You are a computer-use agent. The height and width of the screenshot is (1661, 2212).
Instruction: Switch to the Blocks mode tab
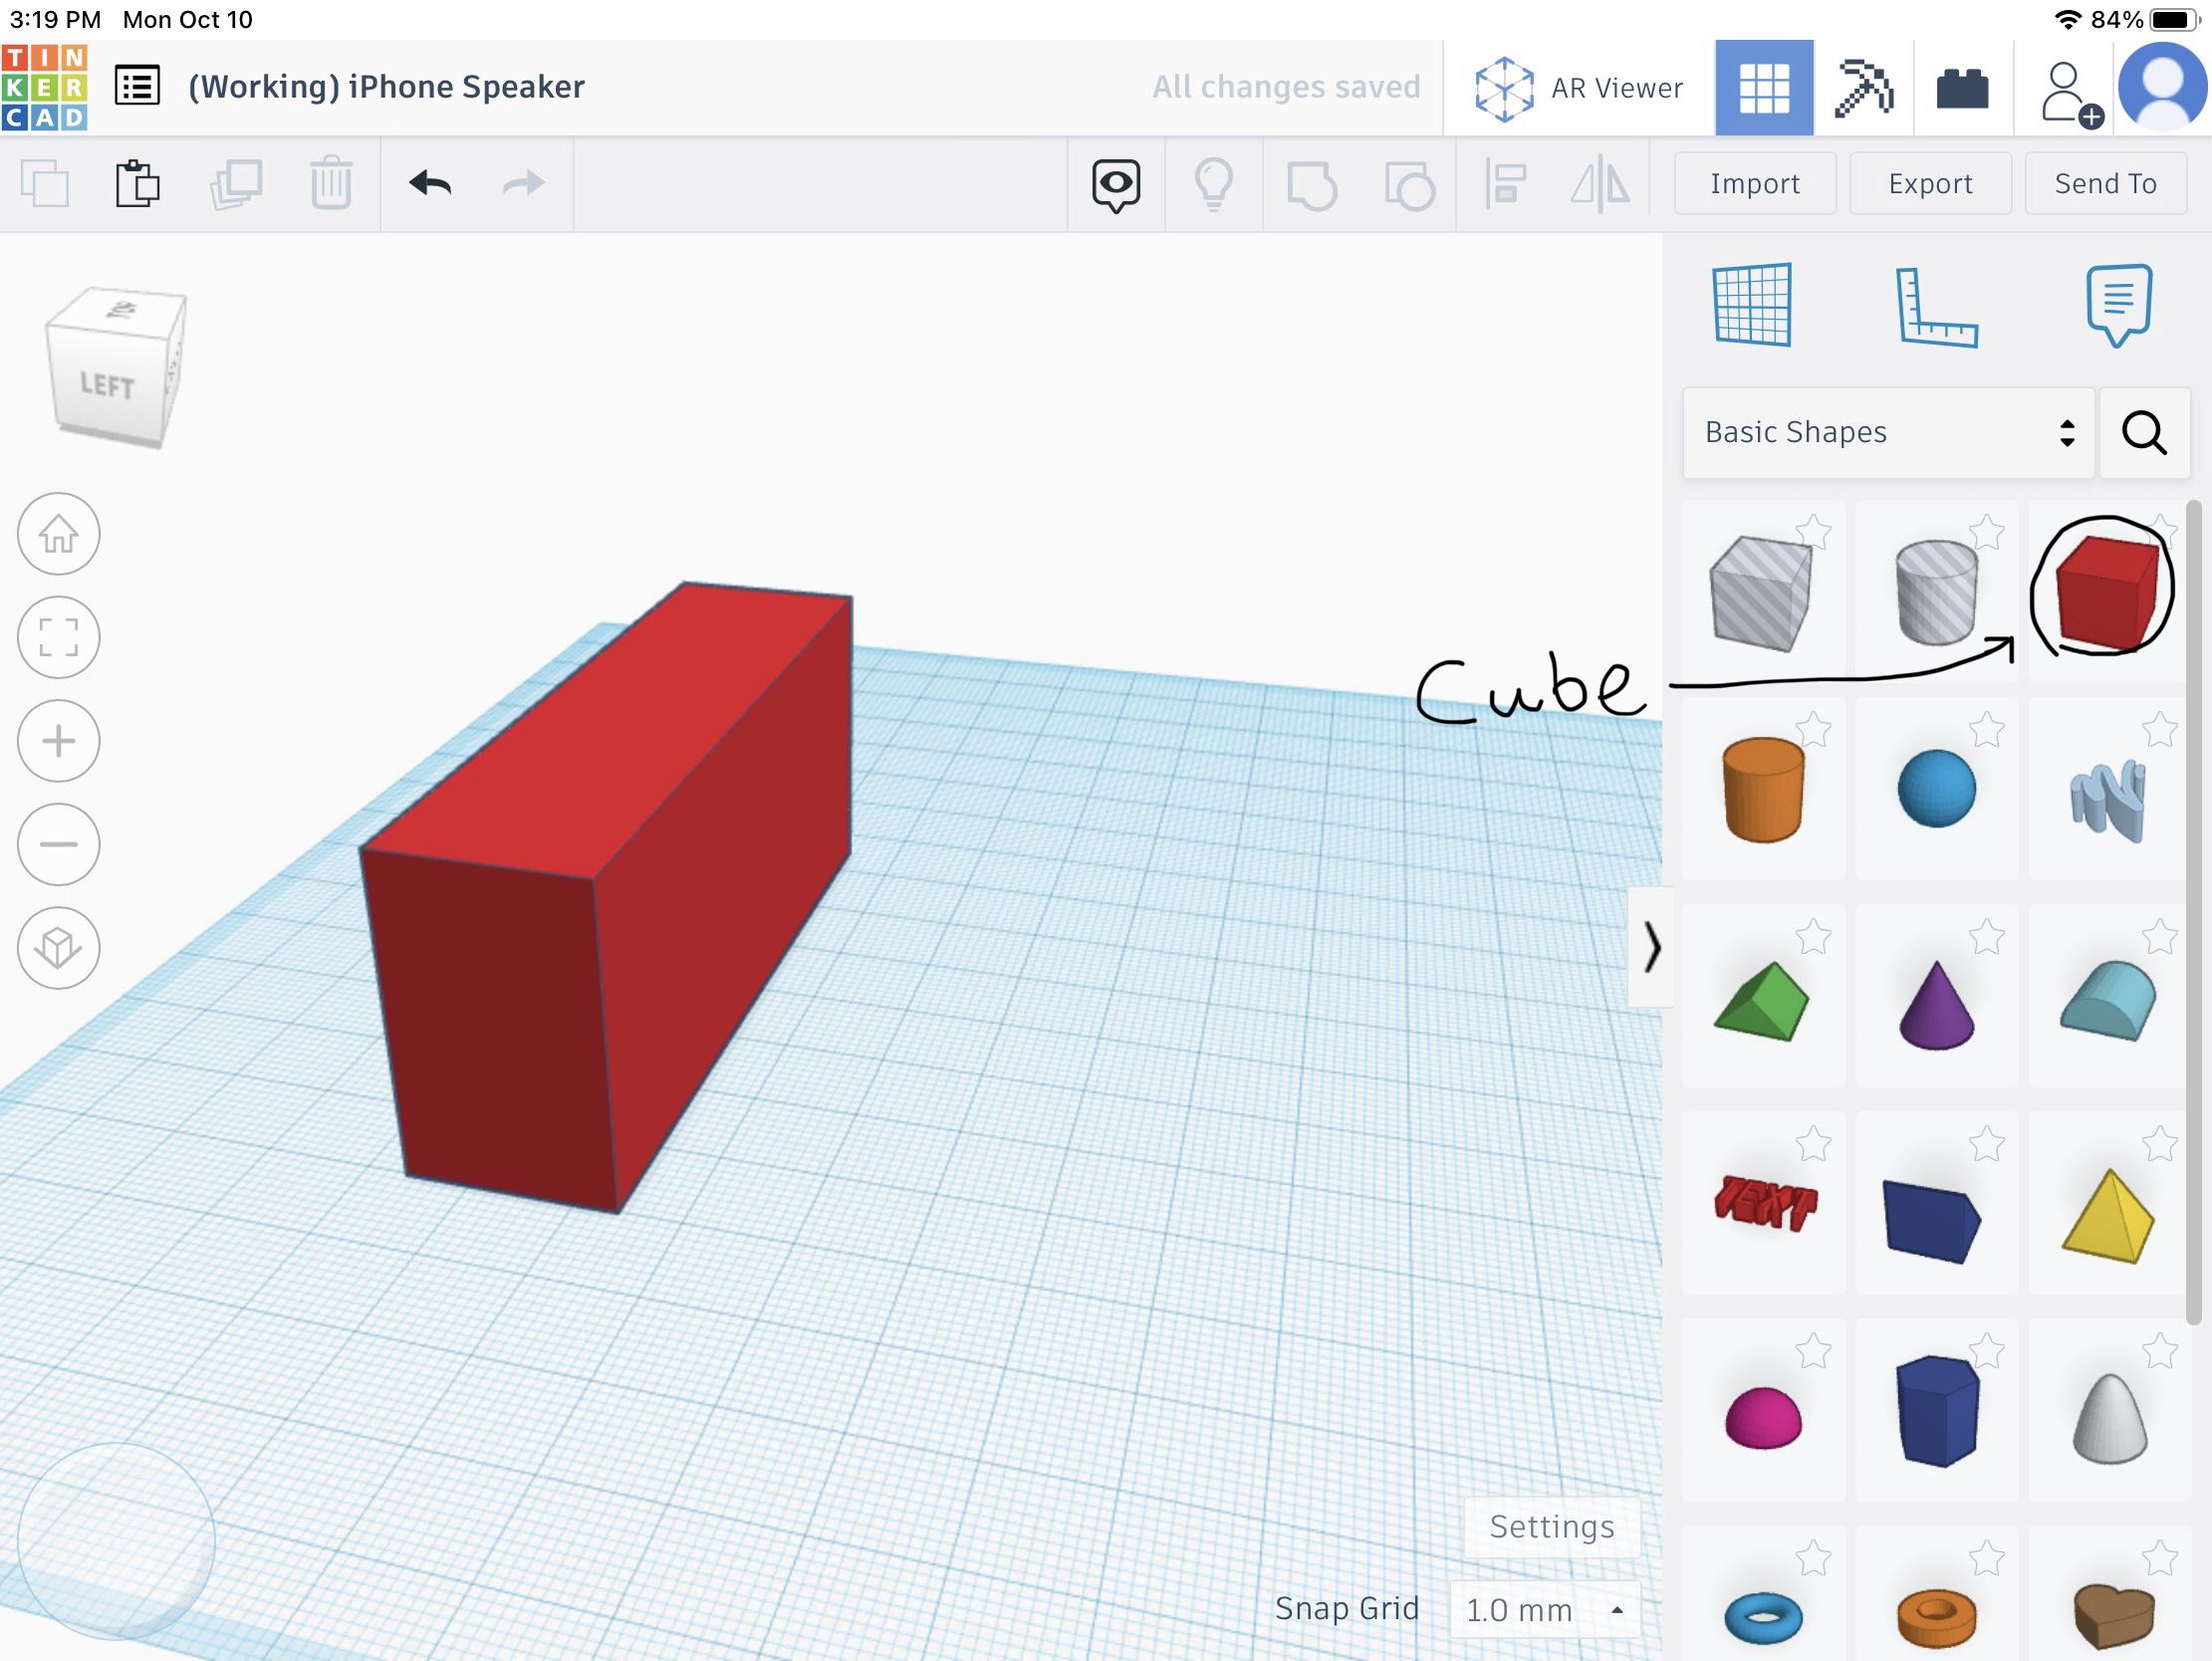[1863, 88]
